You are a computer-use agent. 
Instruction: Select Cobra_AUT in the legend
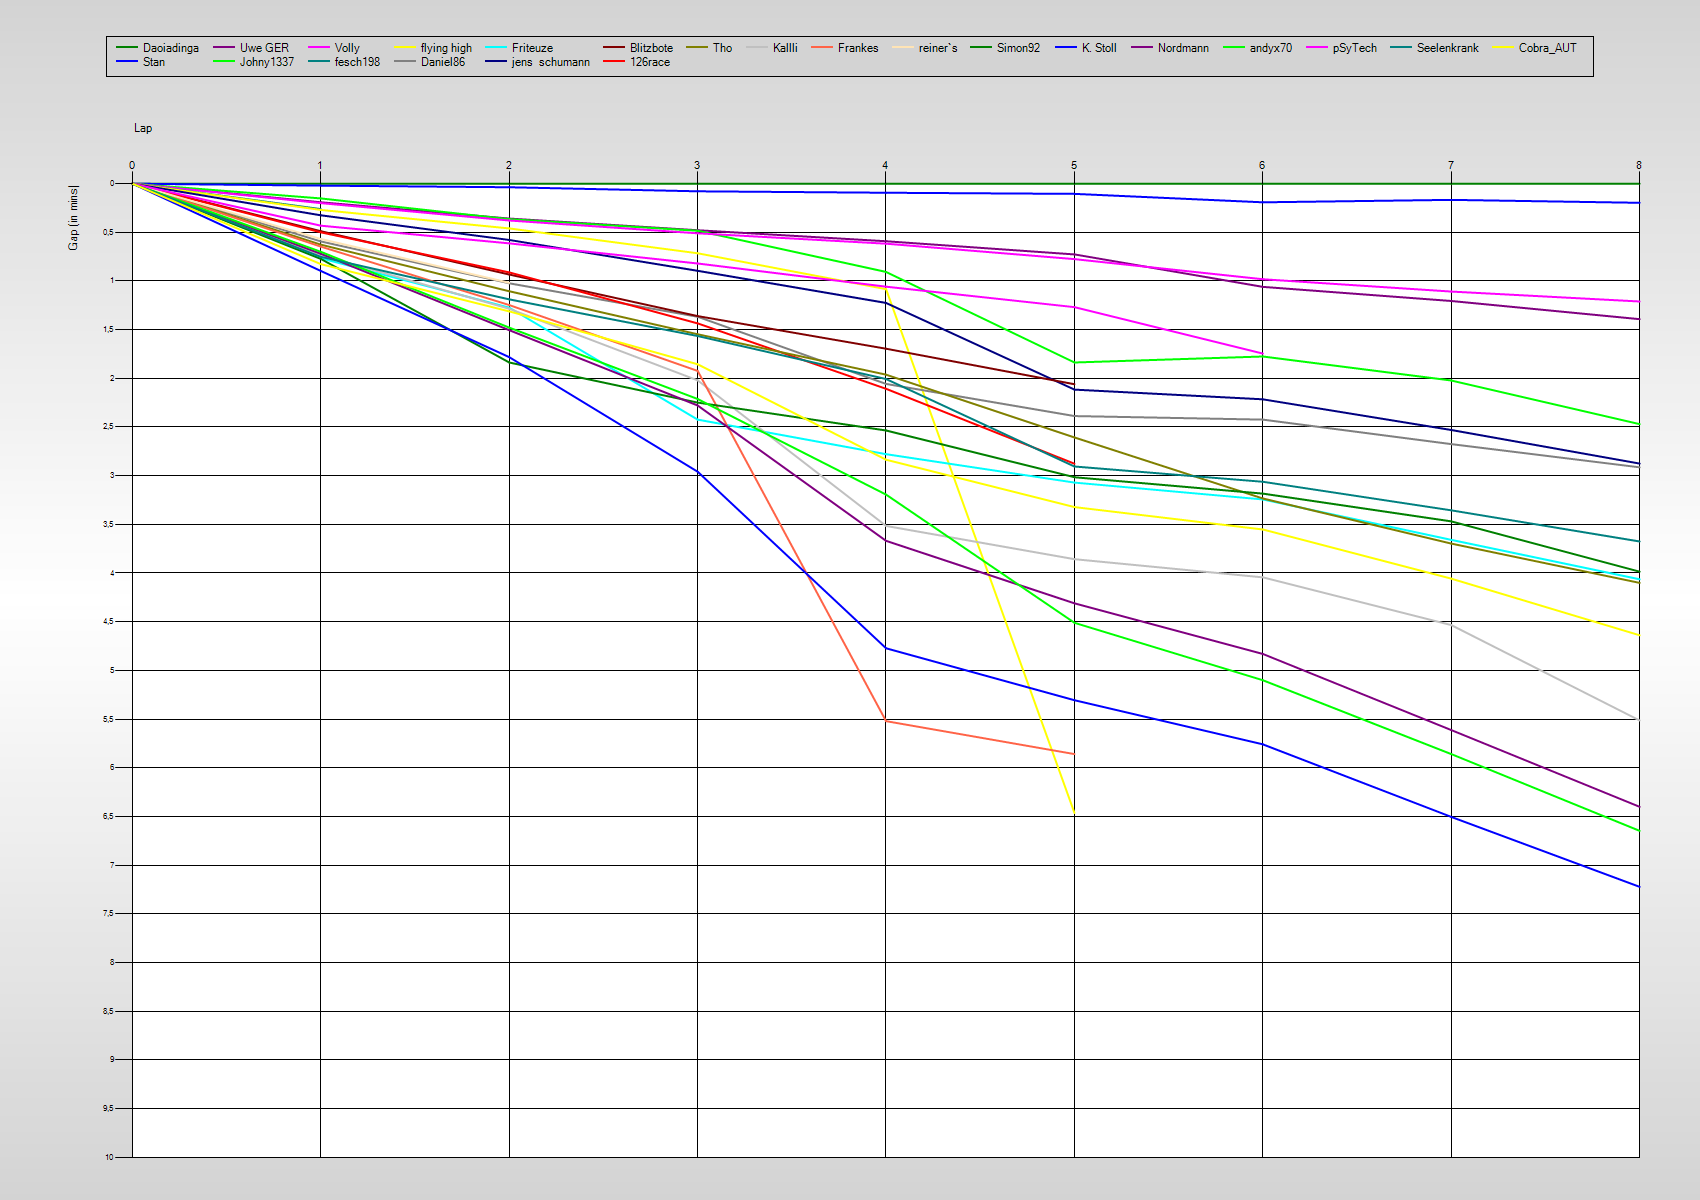pyautogui.click(x=1547, y=48)
